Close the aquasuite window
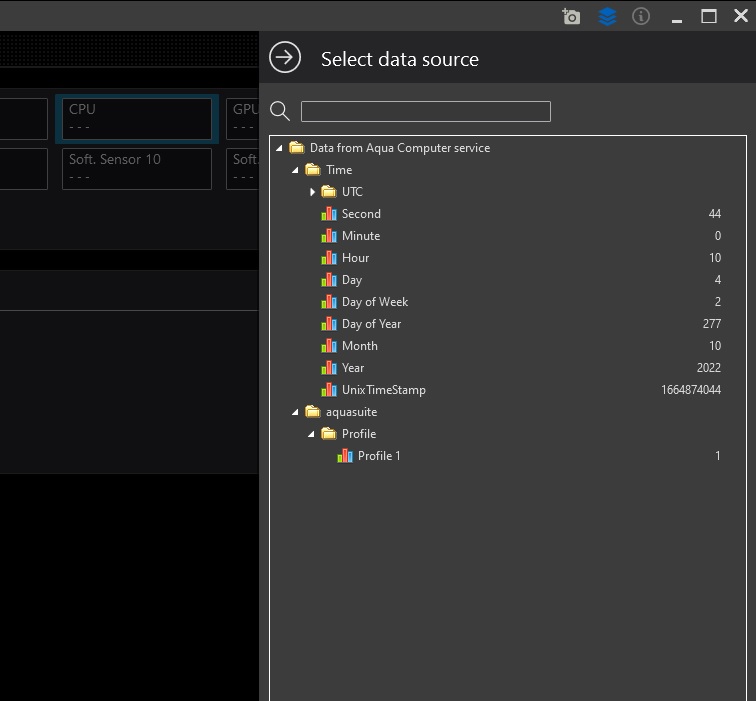Viewport: 756px width, 701px height. coord(741,16)
